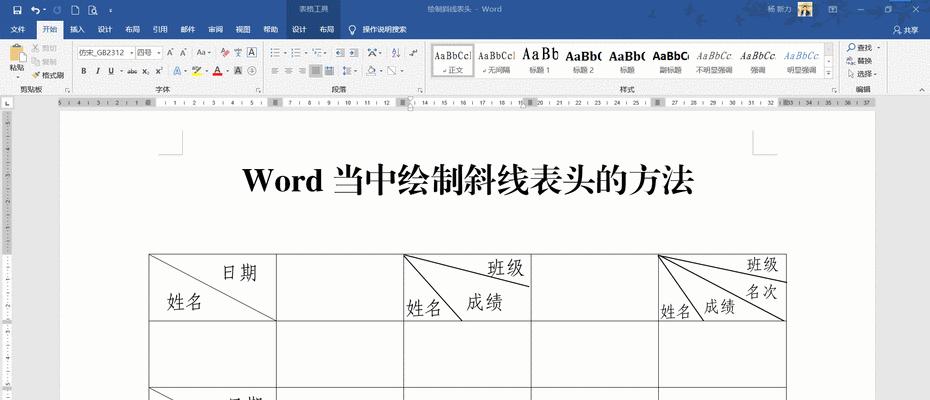The image size is (930, 400).
Task: Switch to the 审阅 (Review) tab
Action: 215,29
